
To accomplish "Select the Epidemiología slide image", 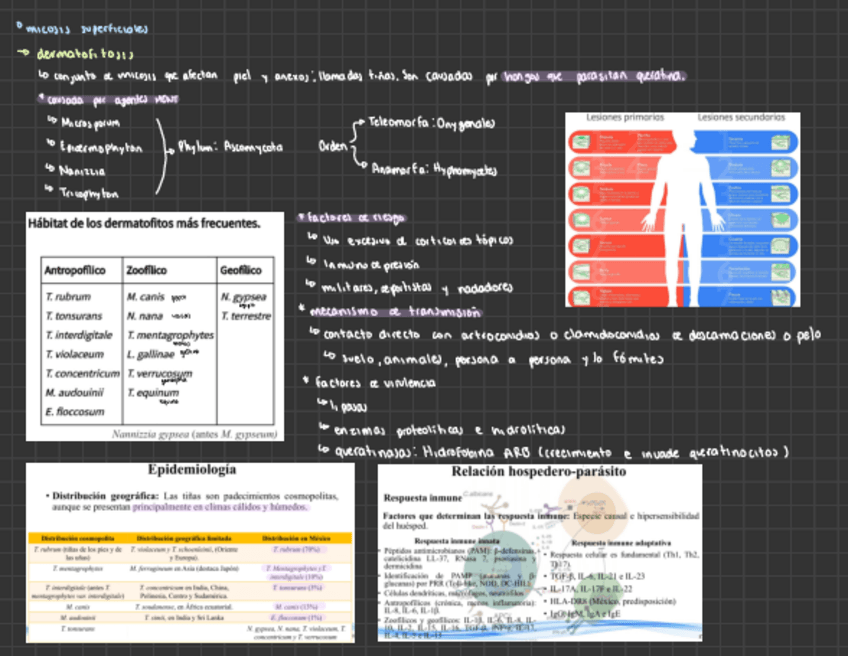I will point(190,550).
